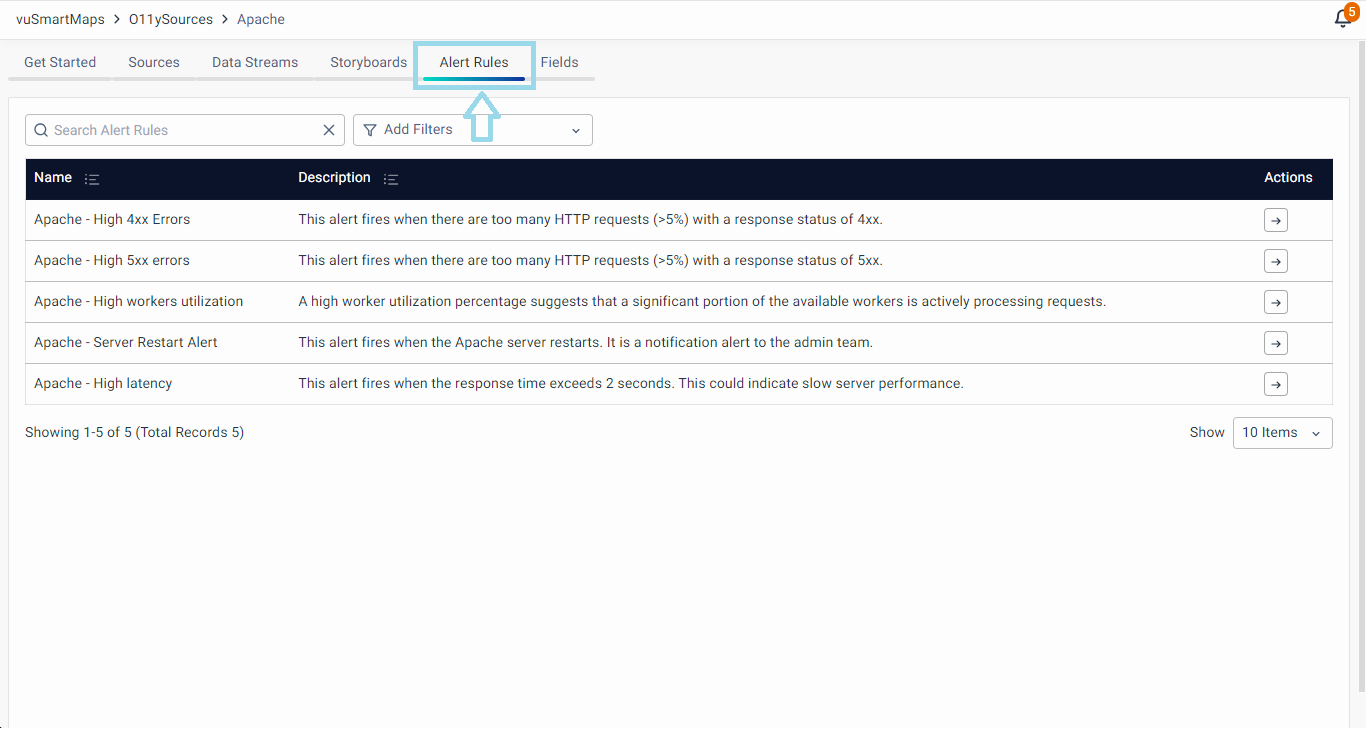Switch to the Get Started tab
The image size is (1366, 729).
[x=60, y=62]
